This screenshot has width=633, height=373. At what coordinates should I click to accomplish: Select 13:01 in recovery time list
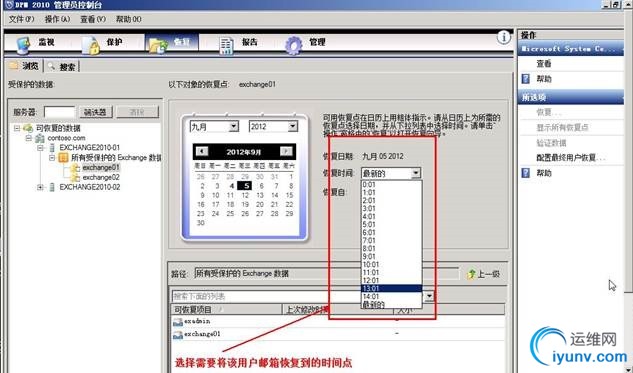[391, 289]
